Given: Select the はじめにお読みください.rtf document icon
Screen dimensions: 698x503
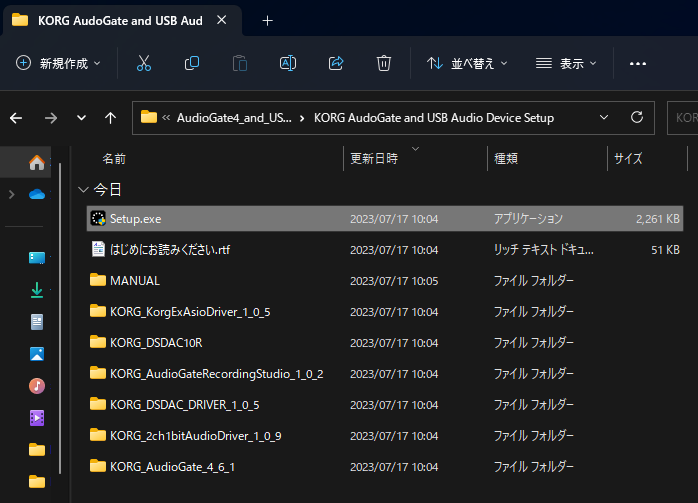Looking at the screenshot, I should [x=98, y=249].
